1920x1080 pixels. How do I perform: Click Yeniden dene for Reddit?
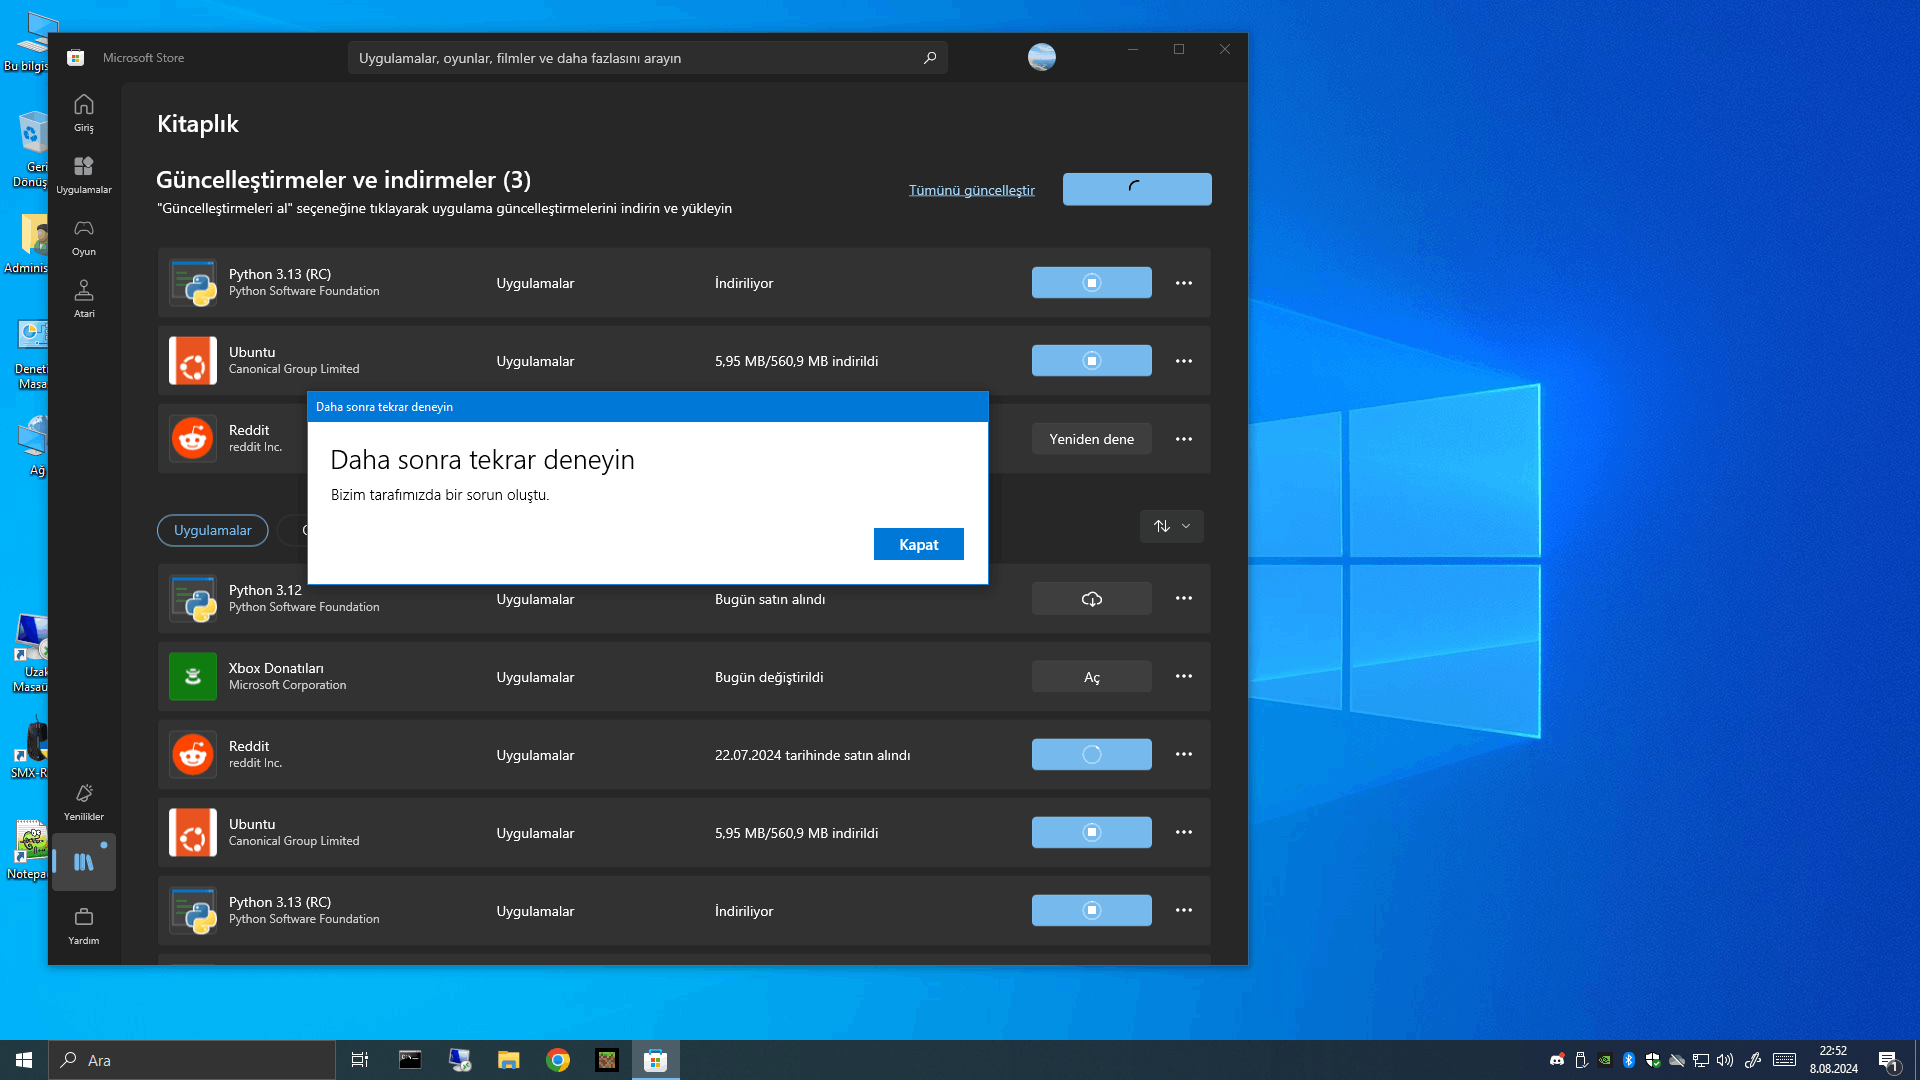(1091, 439)
